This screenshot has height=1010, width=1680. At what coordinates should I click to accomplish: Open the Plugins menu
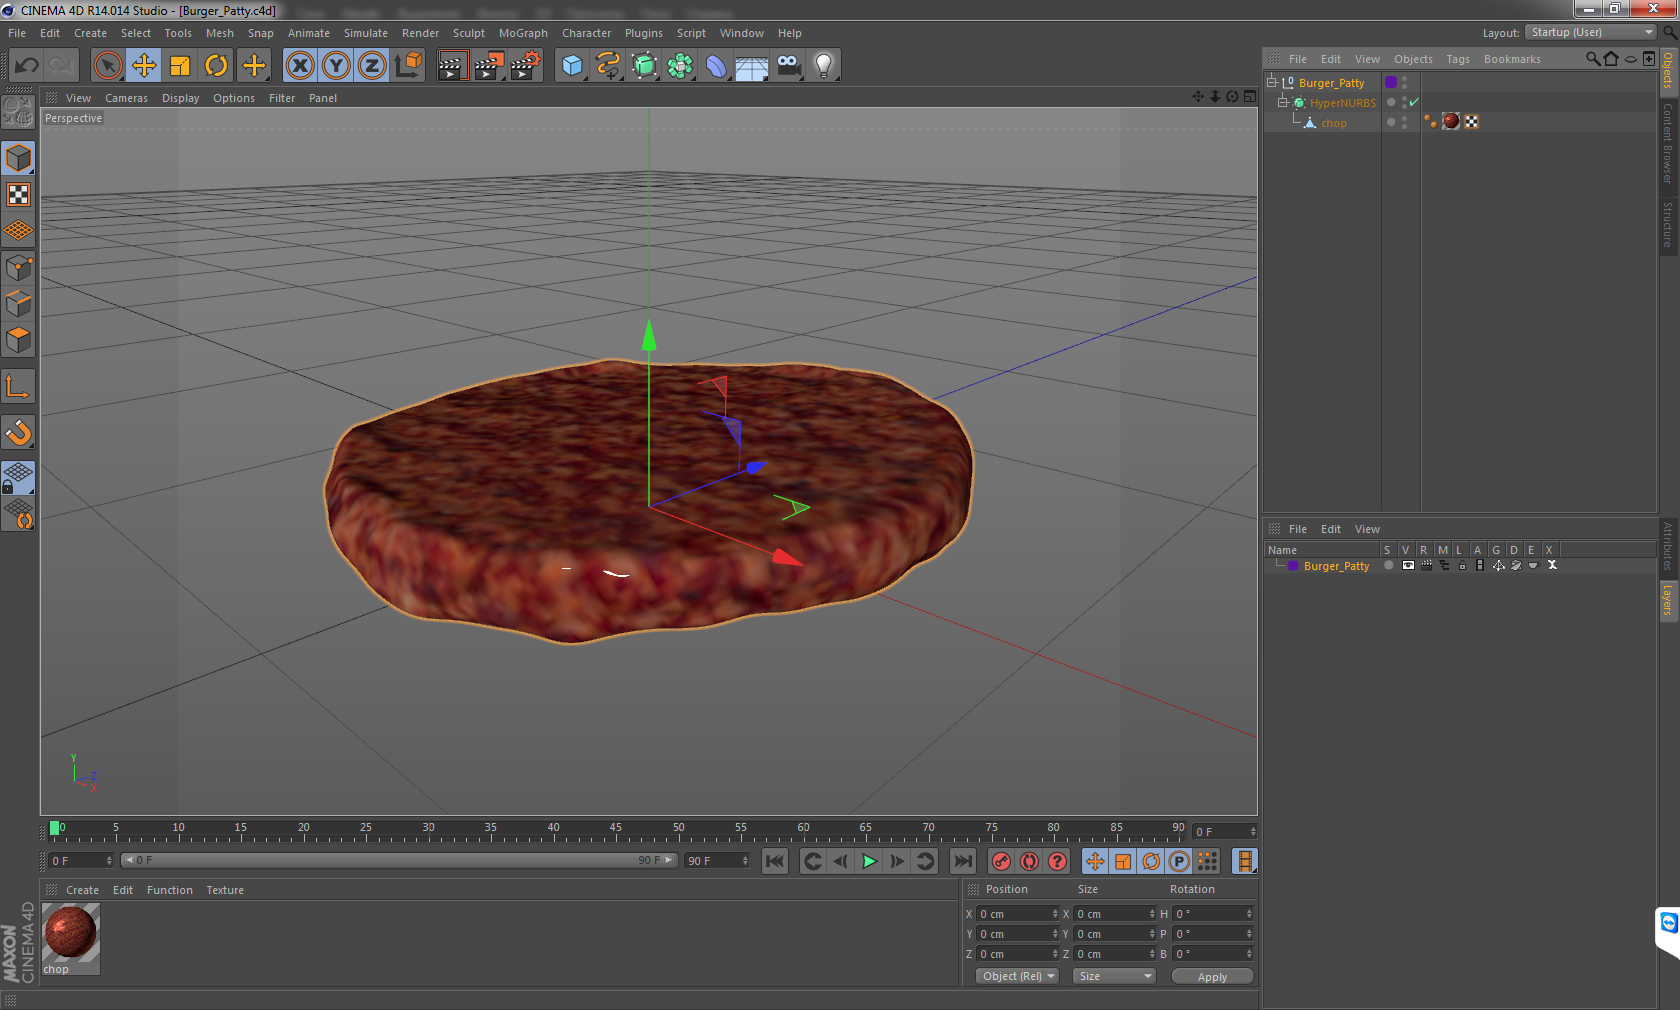(643, 33)
